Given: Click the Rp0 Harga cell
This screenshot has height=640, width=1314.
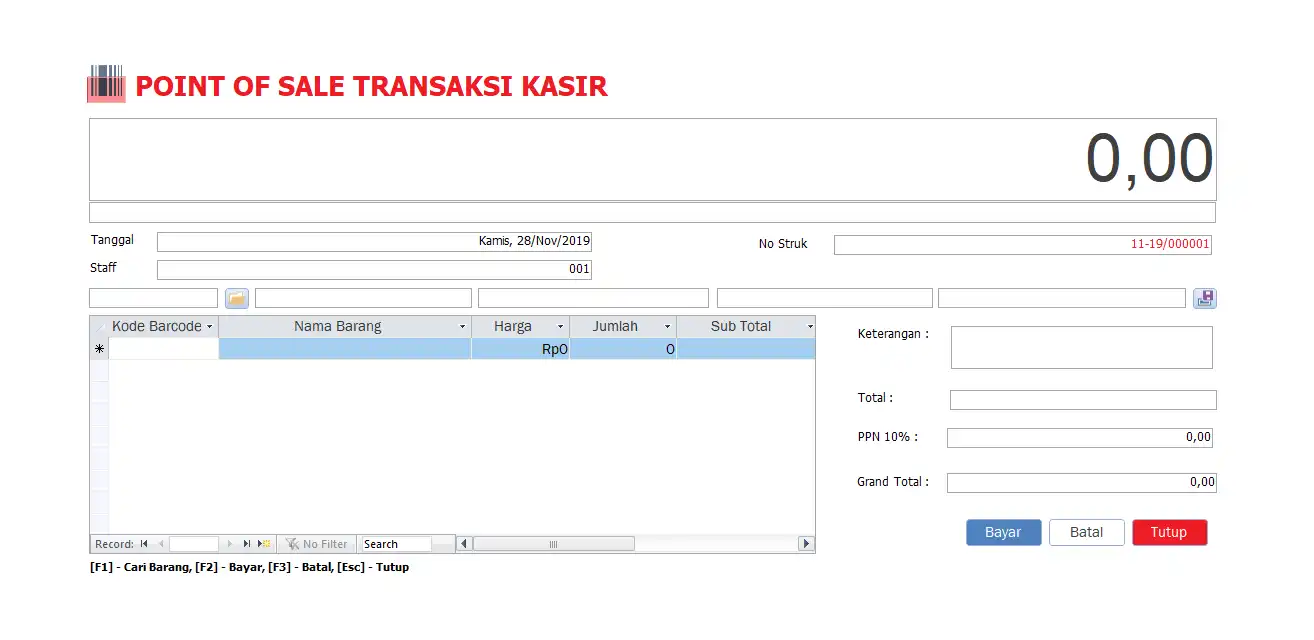Looking at the screenshot, I should coord(520,349).
